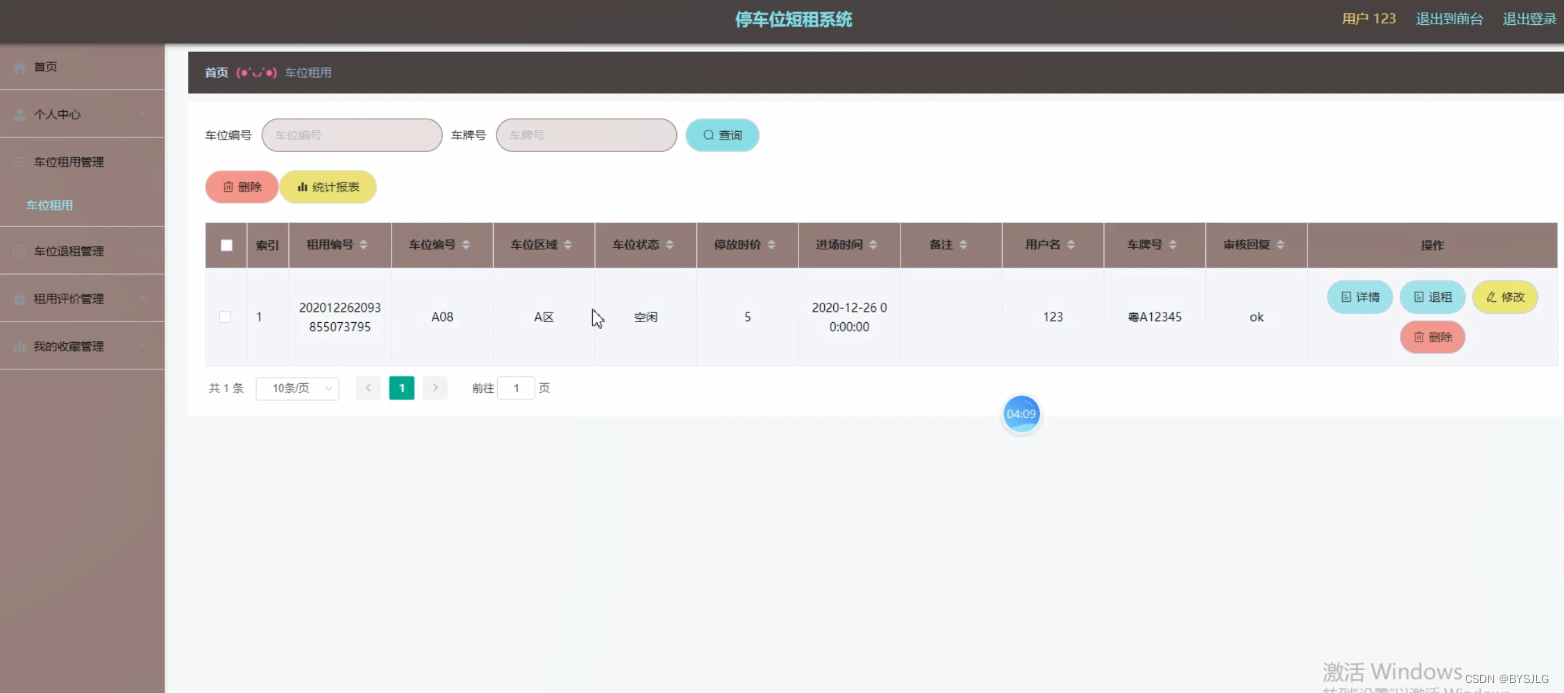The image size is (1564, 693).
Task: Open the 10条/页 page size dropdown
Action: [297, 388]
